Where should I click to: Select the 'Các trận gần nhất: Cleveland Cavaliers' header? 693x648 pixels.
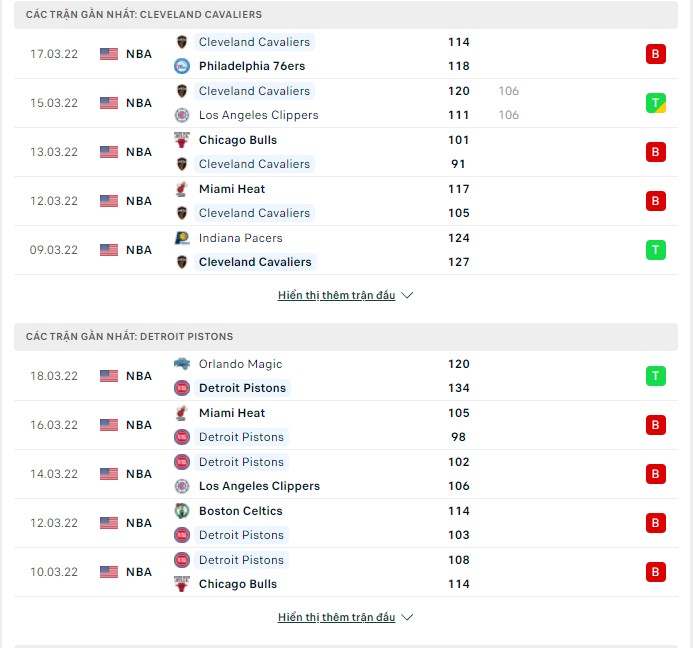click(346, 15)
